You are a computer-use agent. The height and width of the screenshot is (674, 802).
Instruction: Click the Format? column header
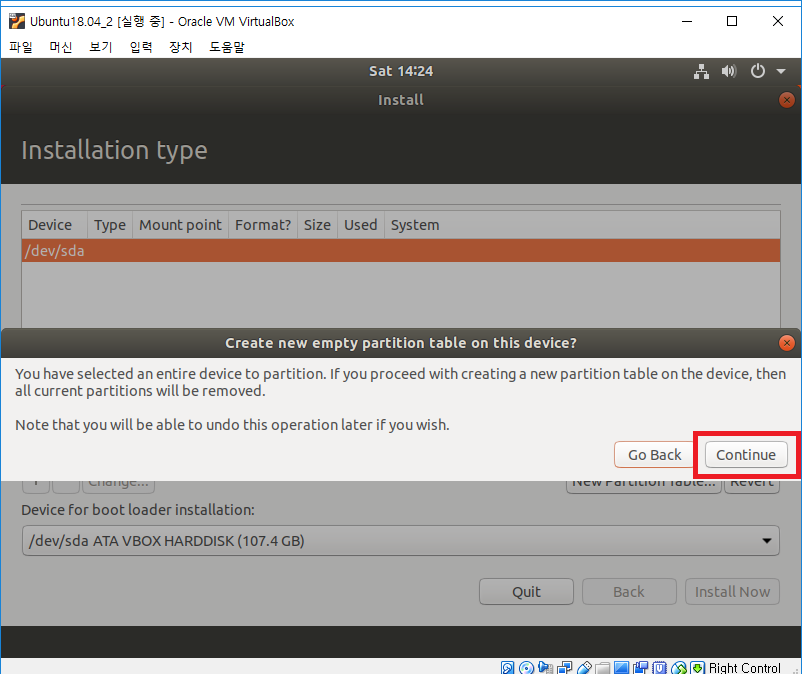click(x=263, y=225)
